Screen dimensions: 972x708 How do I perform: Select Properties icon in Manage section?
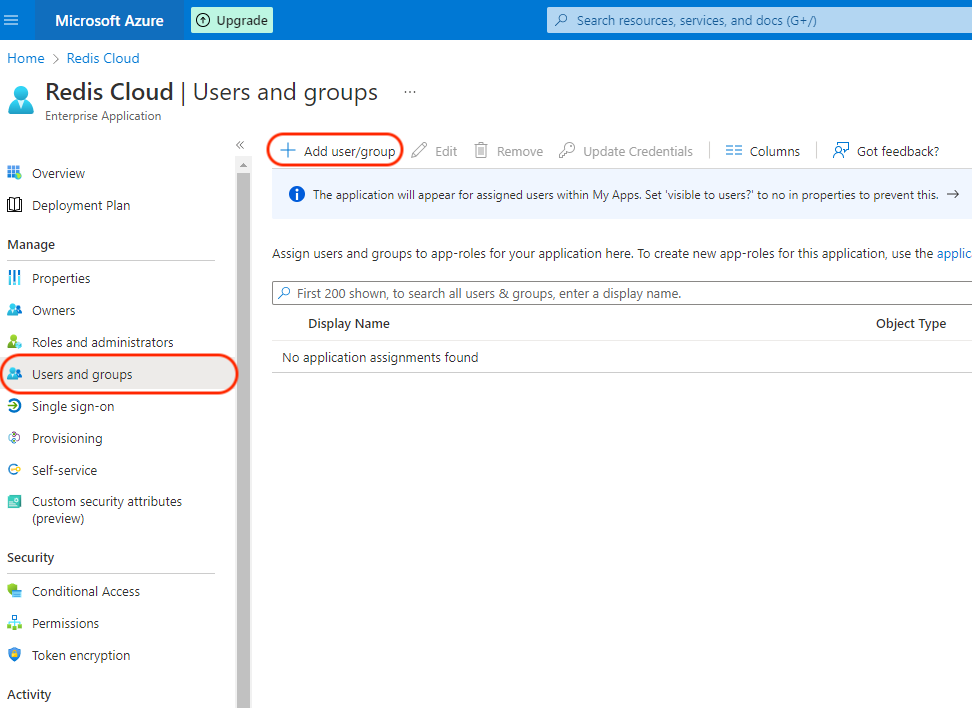(15, 278)
